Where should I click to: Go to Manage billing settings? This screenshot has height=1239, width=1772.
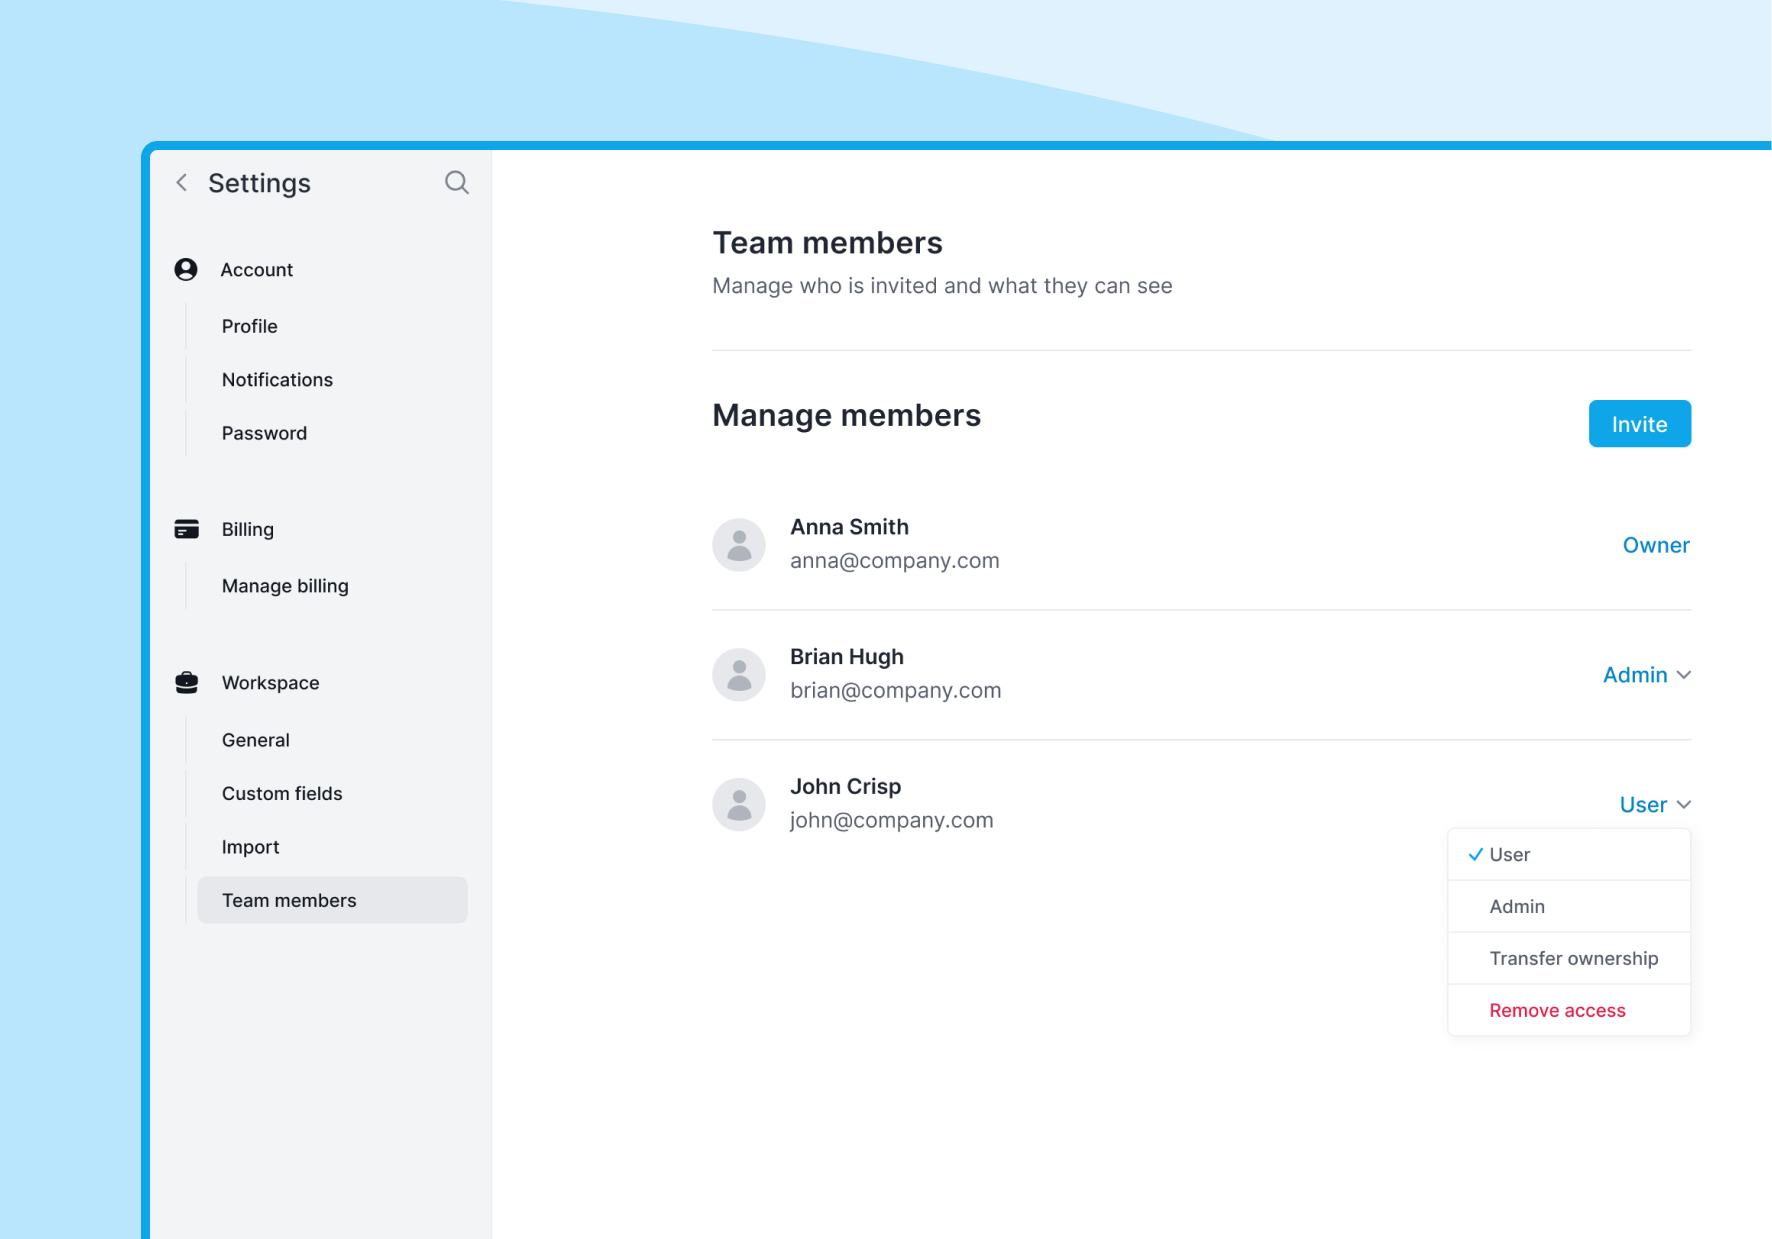285,585
